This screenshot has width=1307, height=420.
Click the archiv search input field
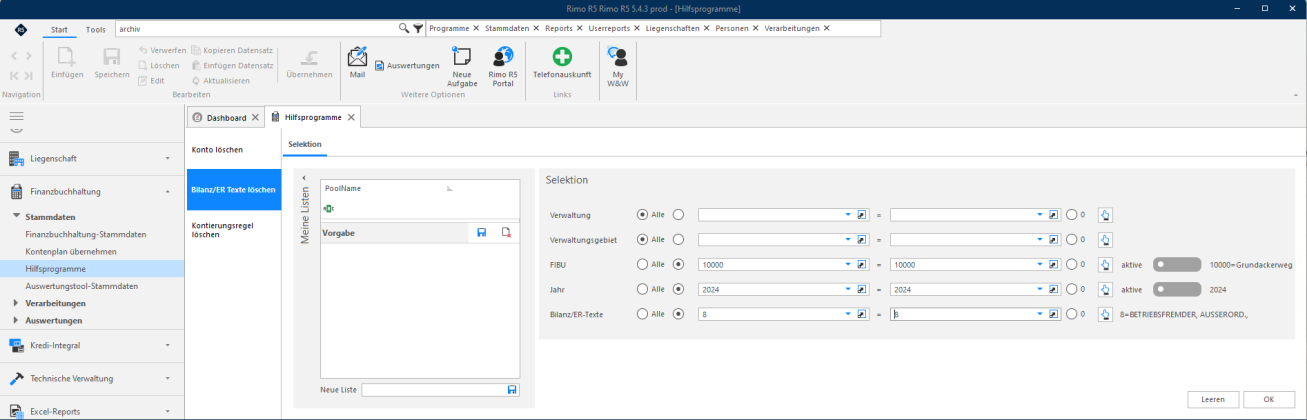[x=257, y=29]
